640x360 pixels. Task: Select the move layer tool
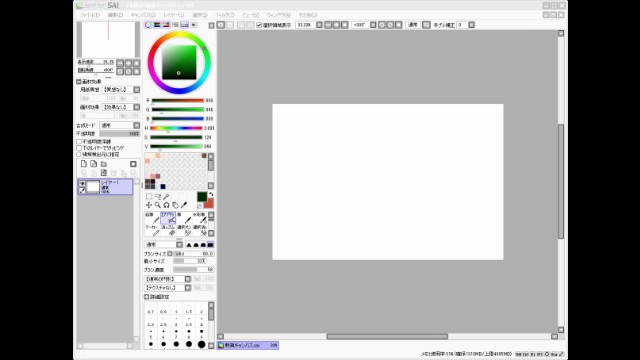[149, 205]
